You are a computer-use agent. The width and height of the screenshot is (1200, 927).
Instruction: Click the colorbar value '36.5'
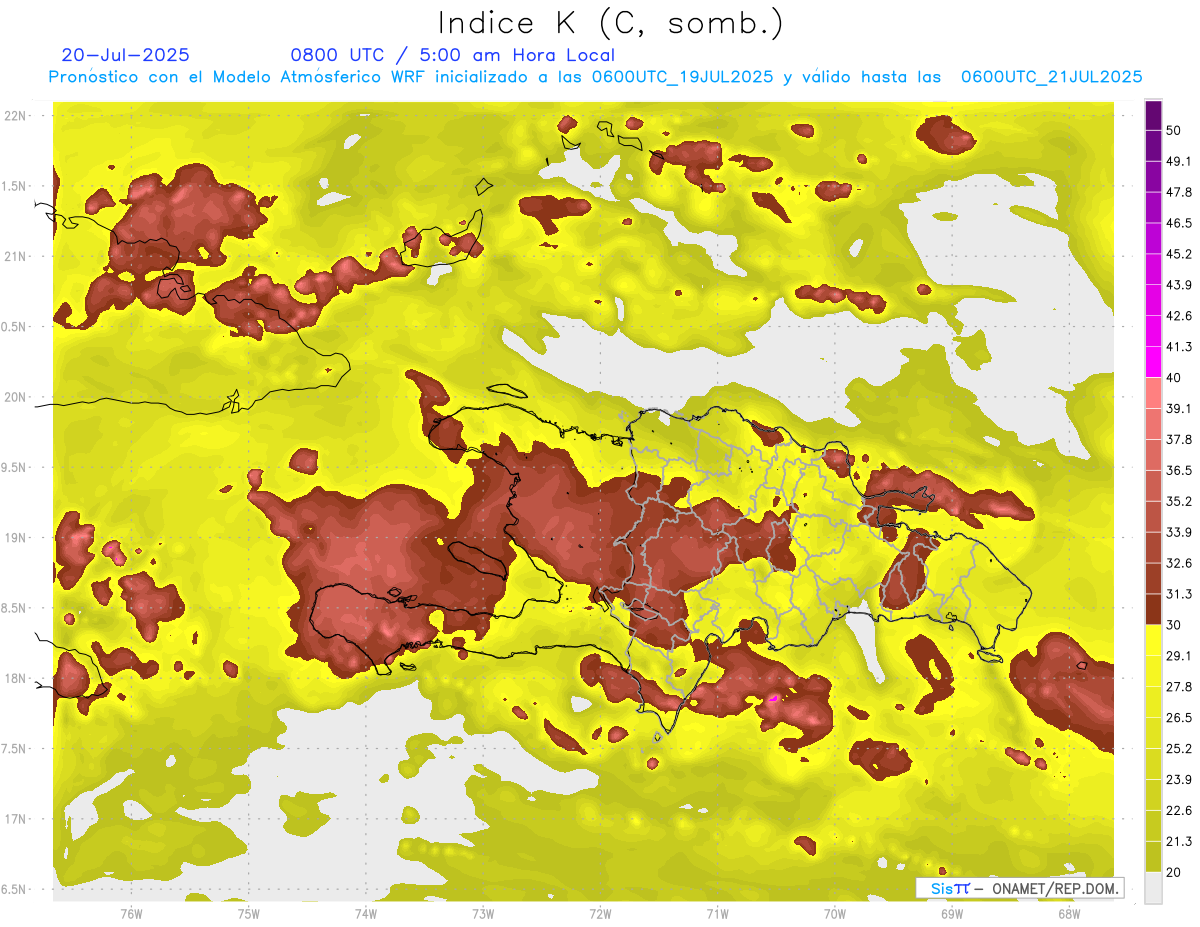1179,470
